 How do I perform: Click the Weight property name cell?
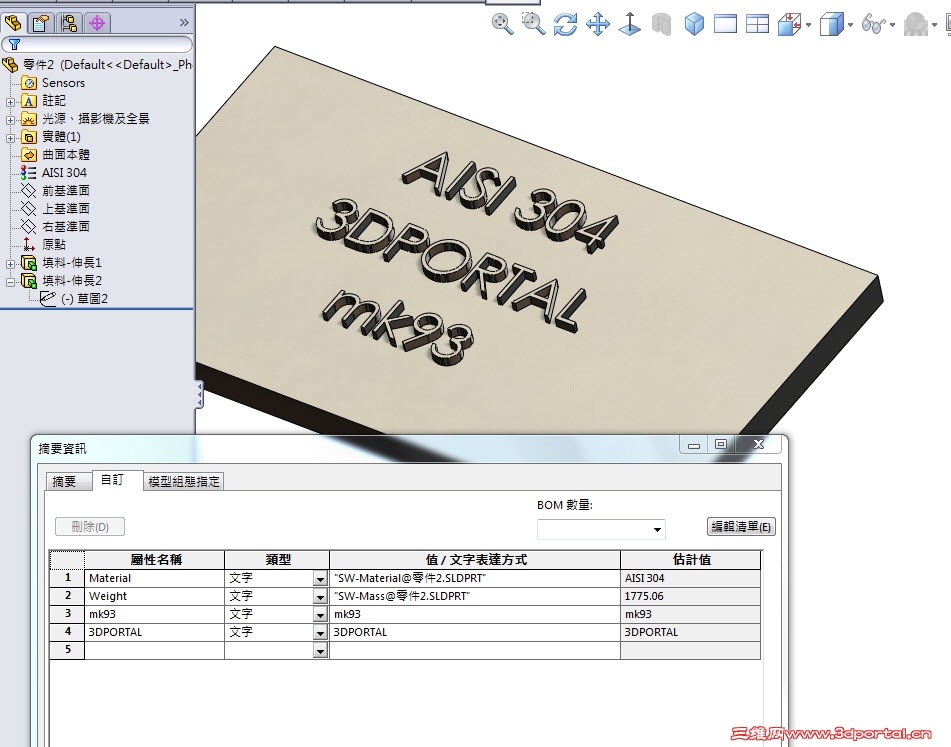155,596
